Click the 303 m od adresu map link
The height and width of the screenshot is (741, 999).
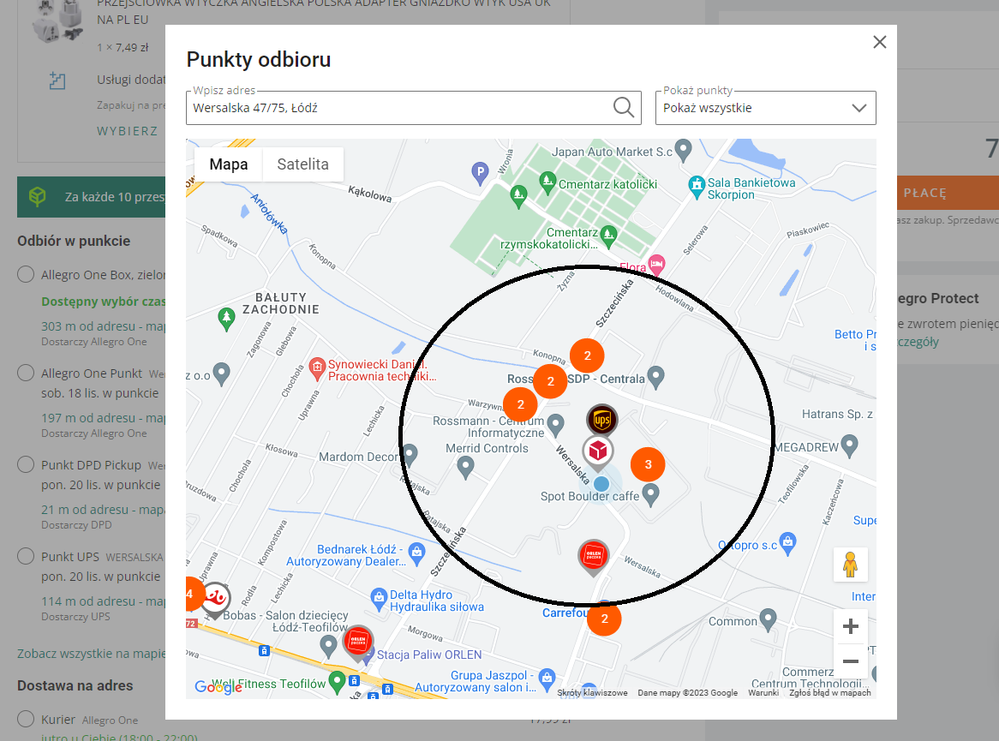103,326
